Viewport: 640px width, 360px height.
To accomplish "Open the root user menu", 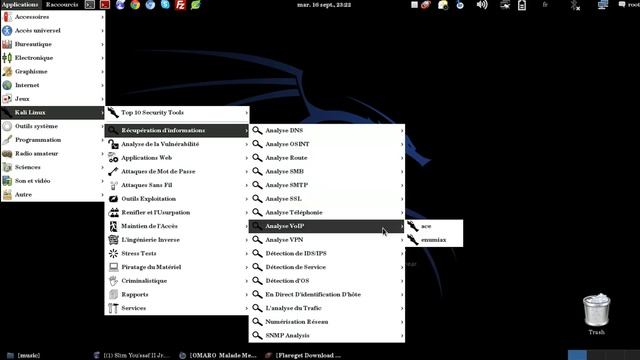I will pyautogui.click(x=629, y=5).
